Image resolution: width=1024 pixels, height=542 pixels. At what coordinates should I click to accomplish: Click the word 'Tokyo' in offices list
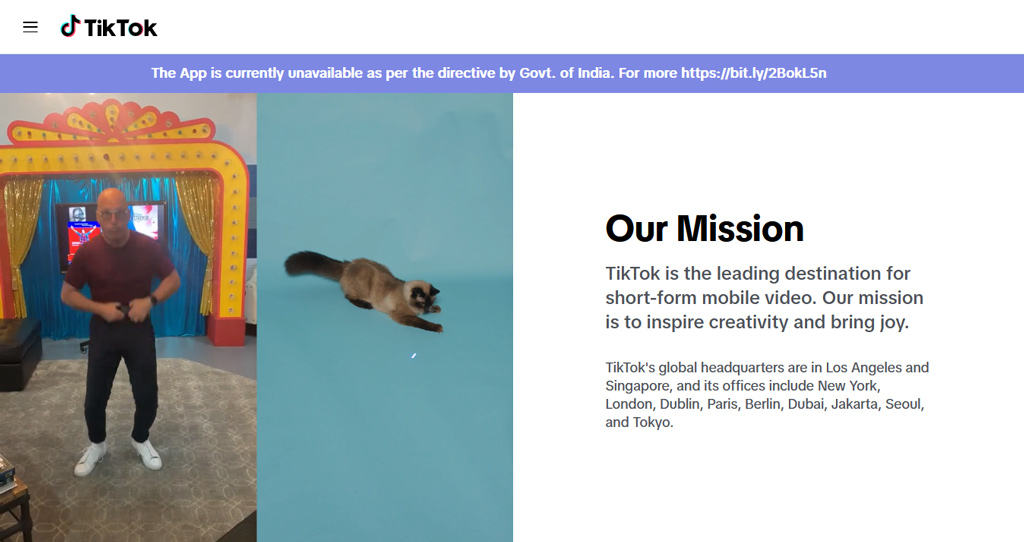tap(652, 422)
